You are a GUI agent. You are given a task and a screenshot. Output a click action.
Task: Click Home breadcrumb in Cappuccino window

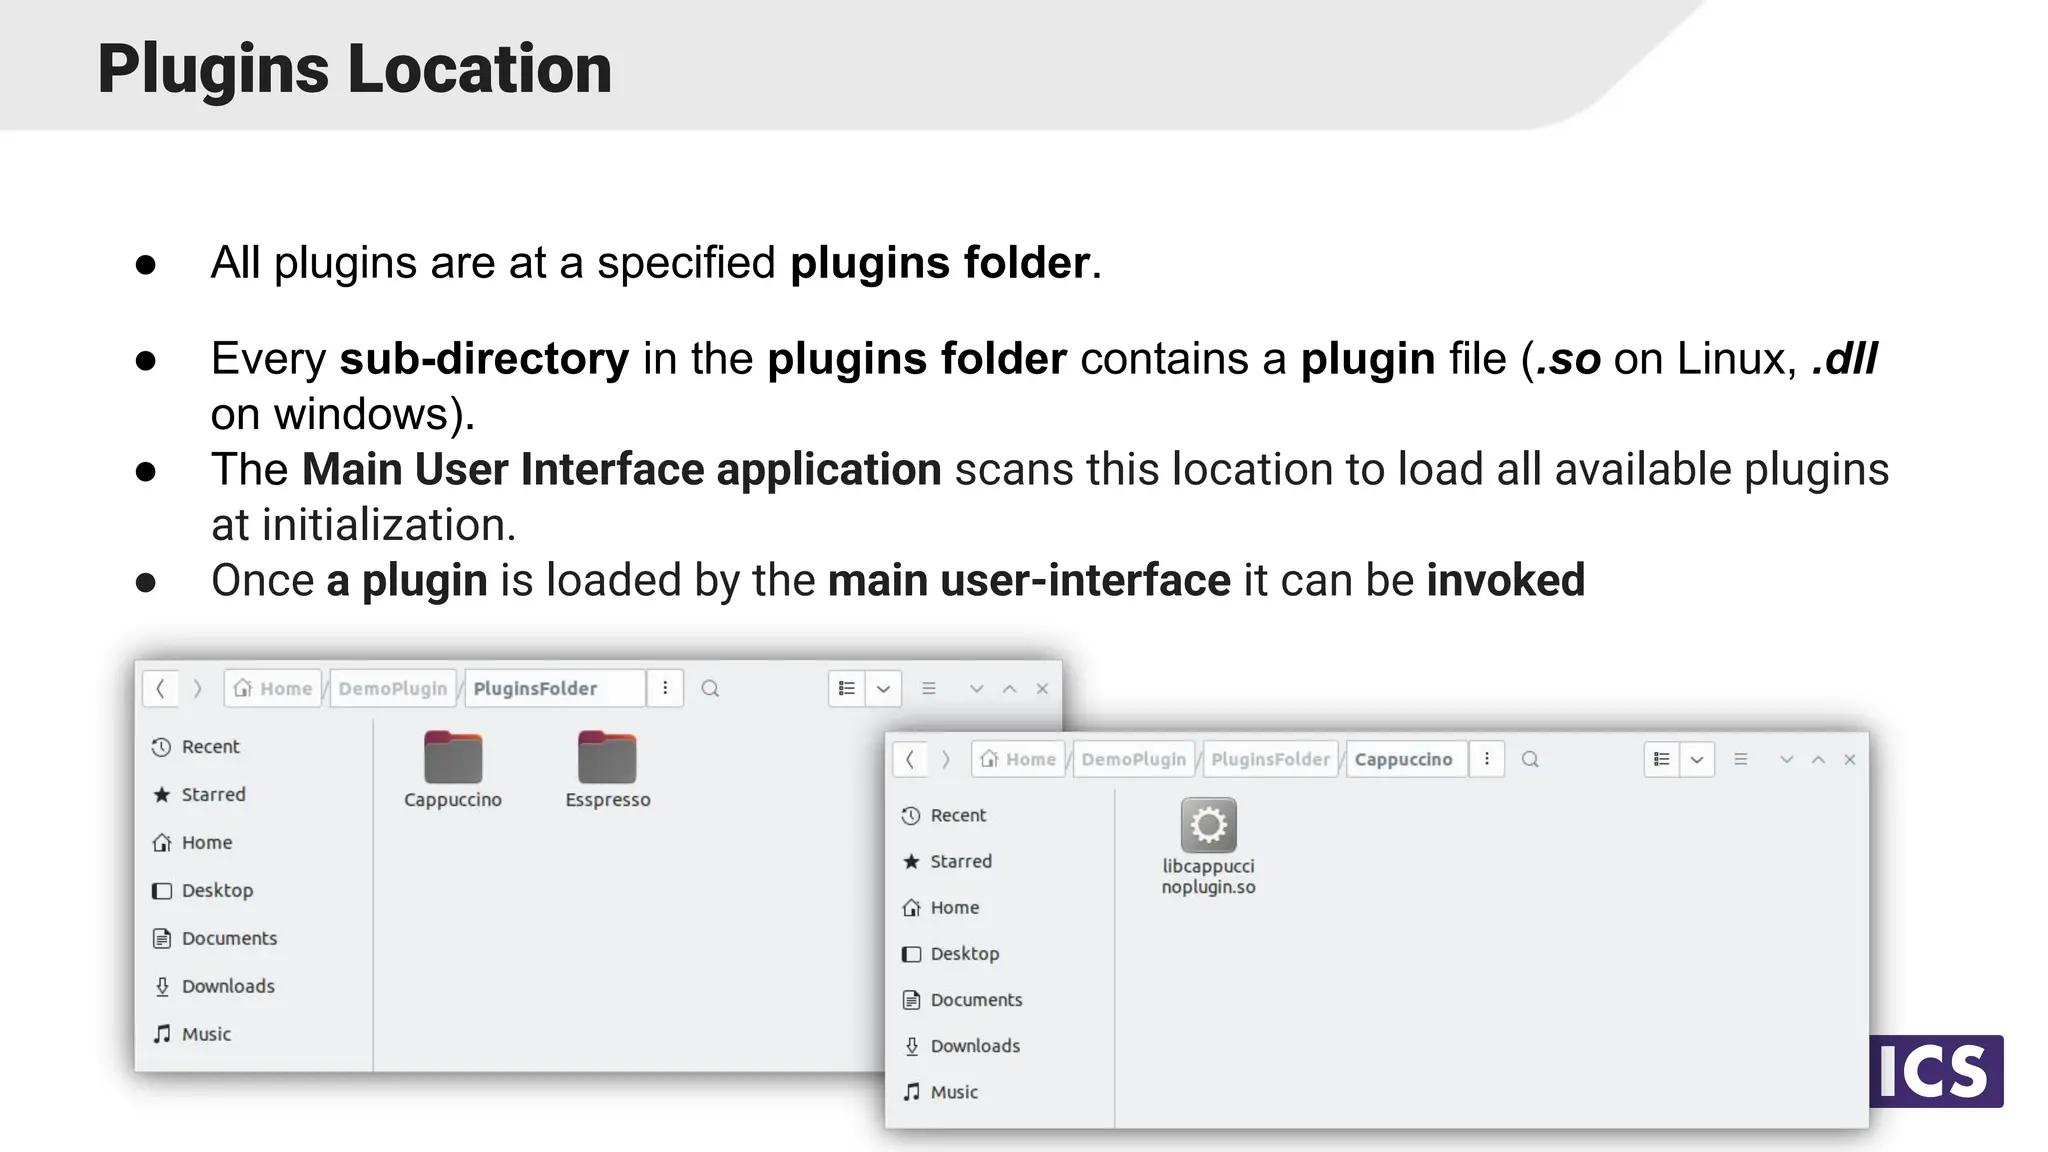1019,759
